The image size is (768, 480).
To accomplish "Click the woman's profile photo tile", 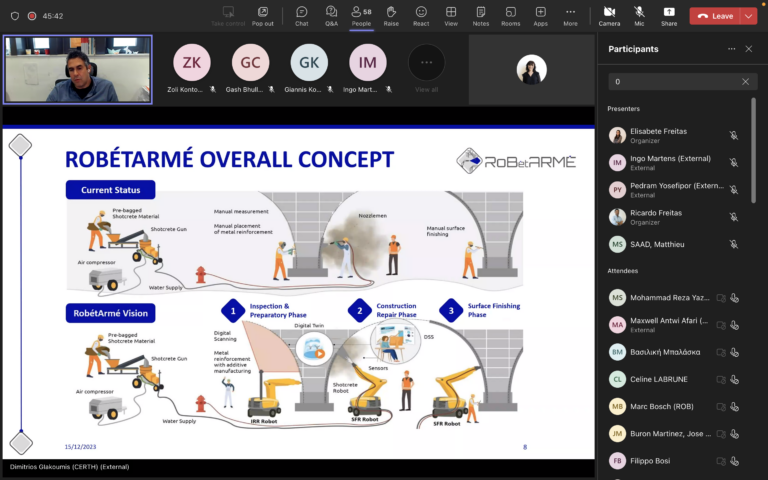I will click(x=532, y=70).
